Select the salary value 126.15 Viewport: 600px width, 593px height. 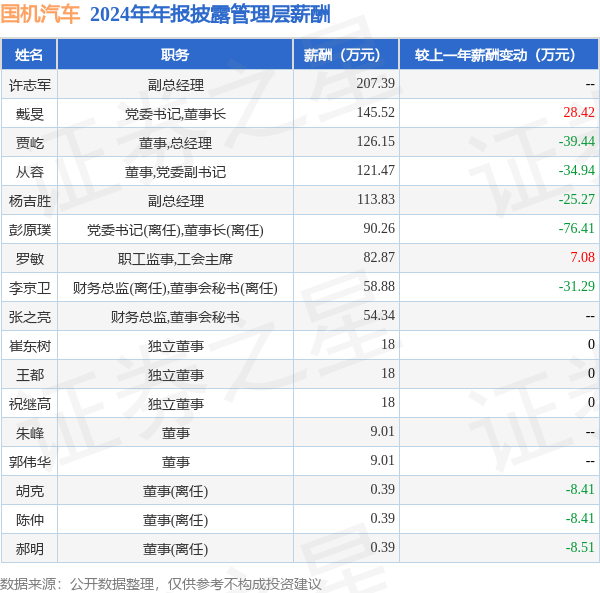click(375, 141)
